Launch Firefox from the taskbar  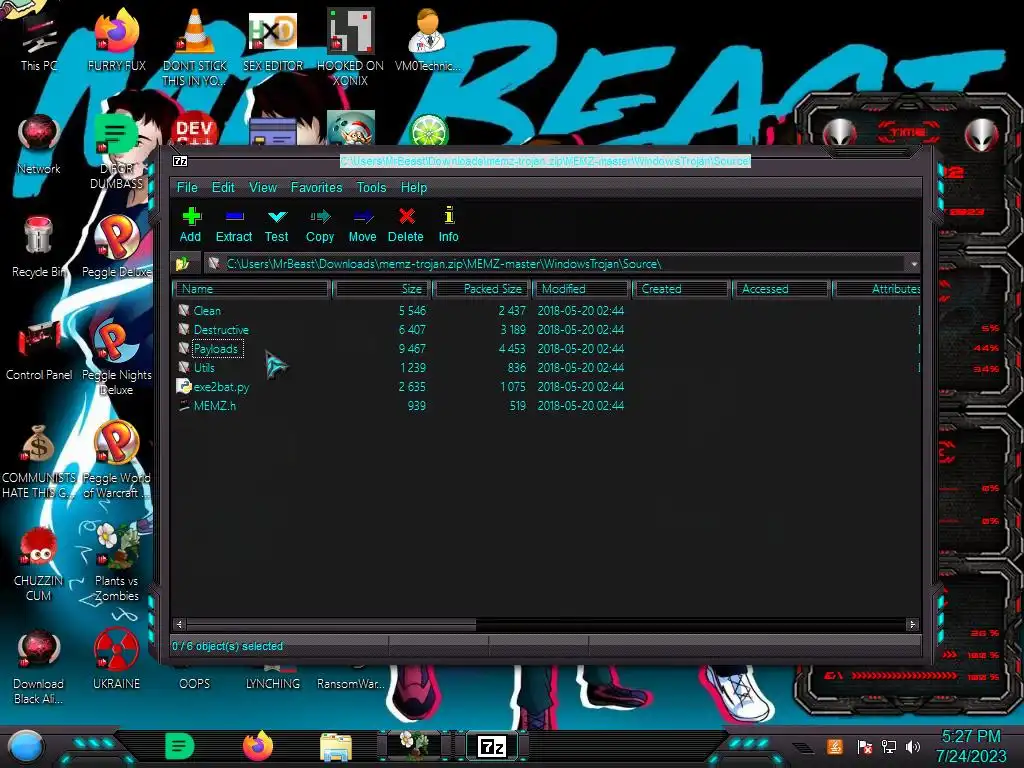coord(258,746)
